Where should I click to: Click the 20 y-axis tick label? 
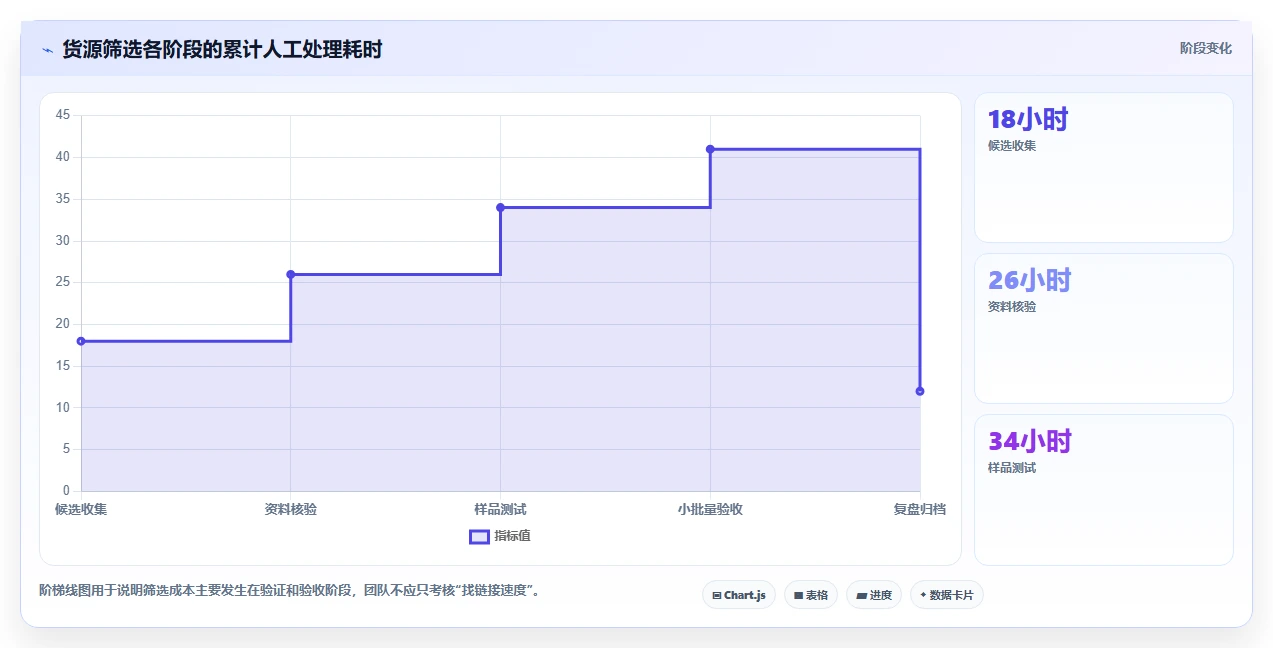(x=63, y=324)
